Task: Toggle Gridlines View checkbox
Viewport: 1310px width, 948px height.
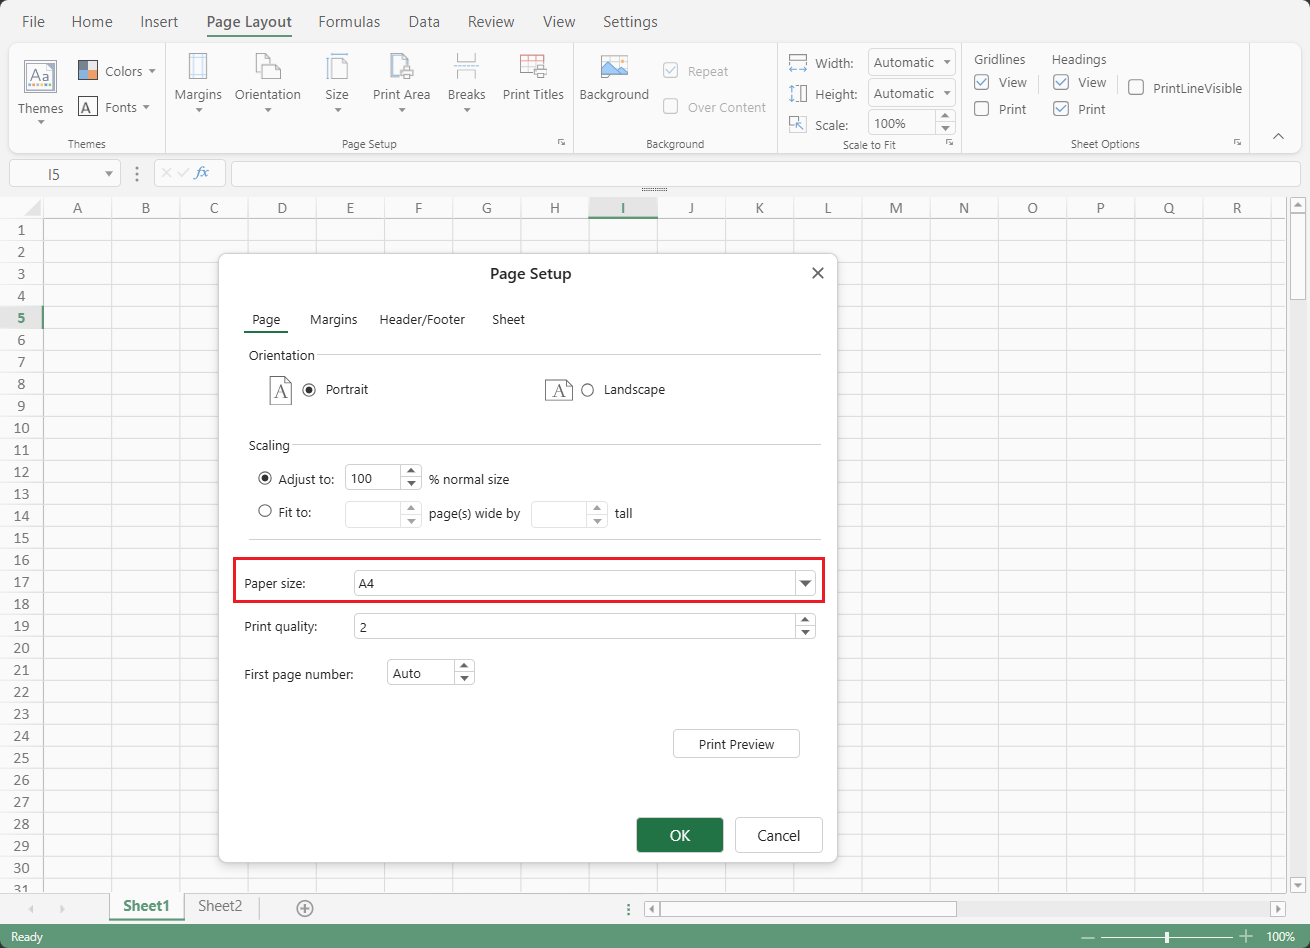Action: click(982, 83)
